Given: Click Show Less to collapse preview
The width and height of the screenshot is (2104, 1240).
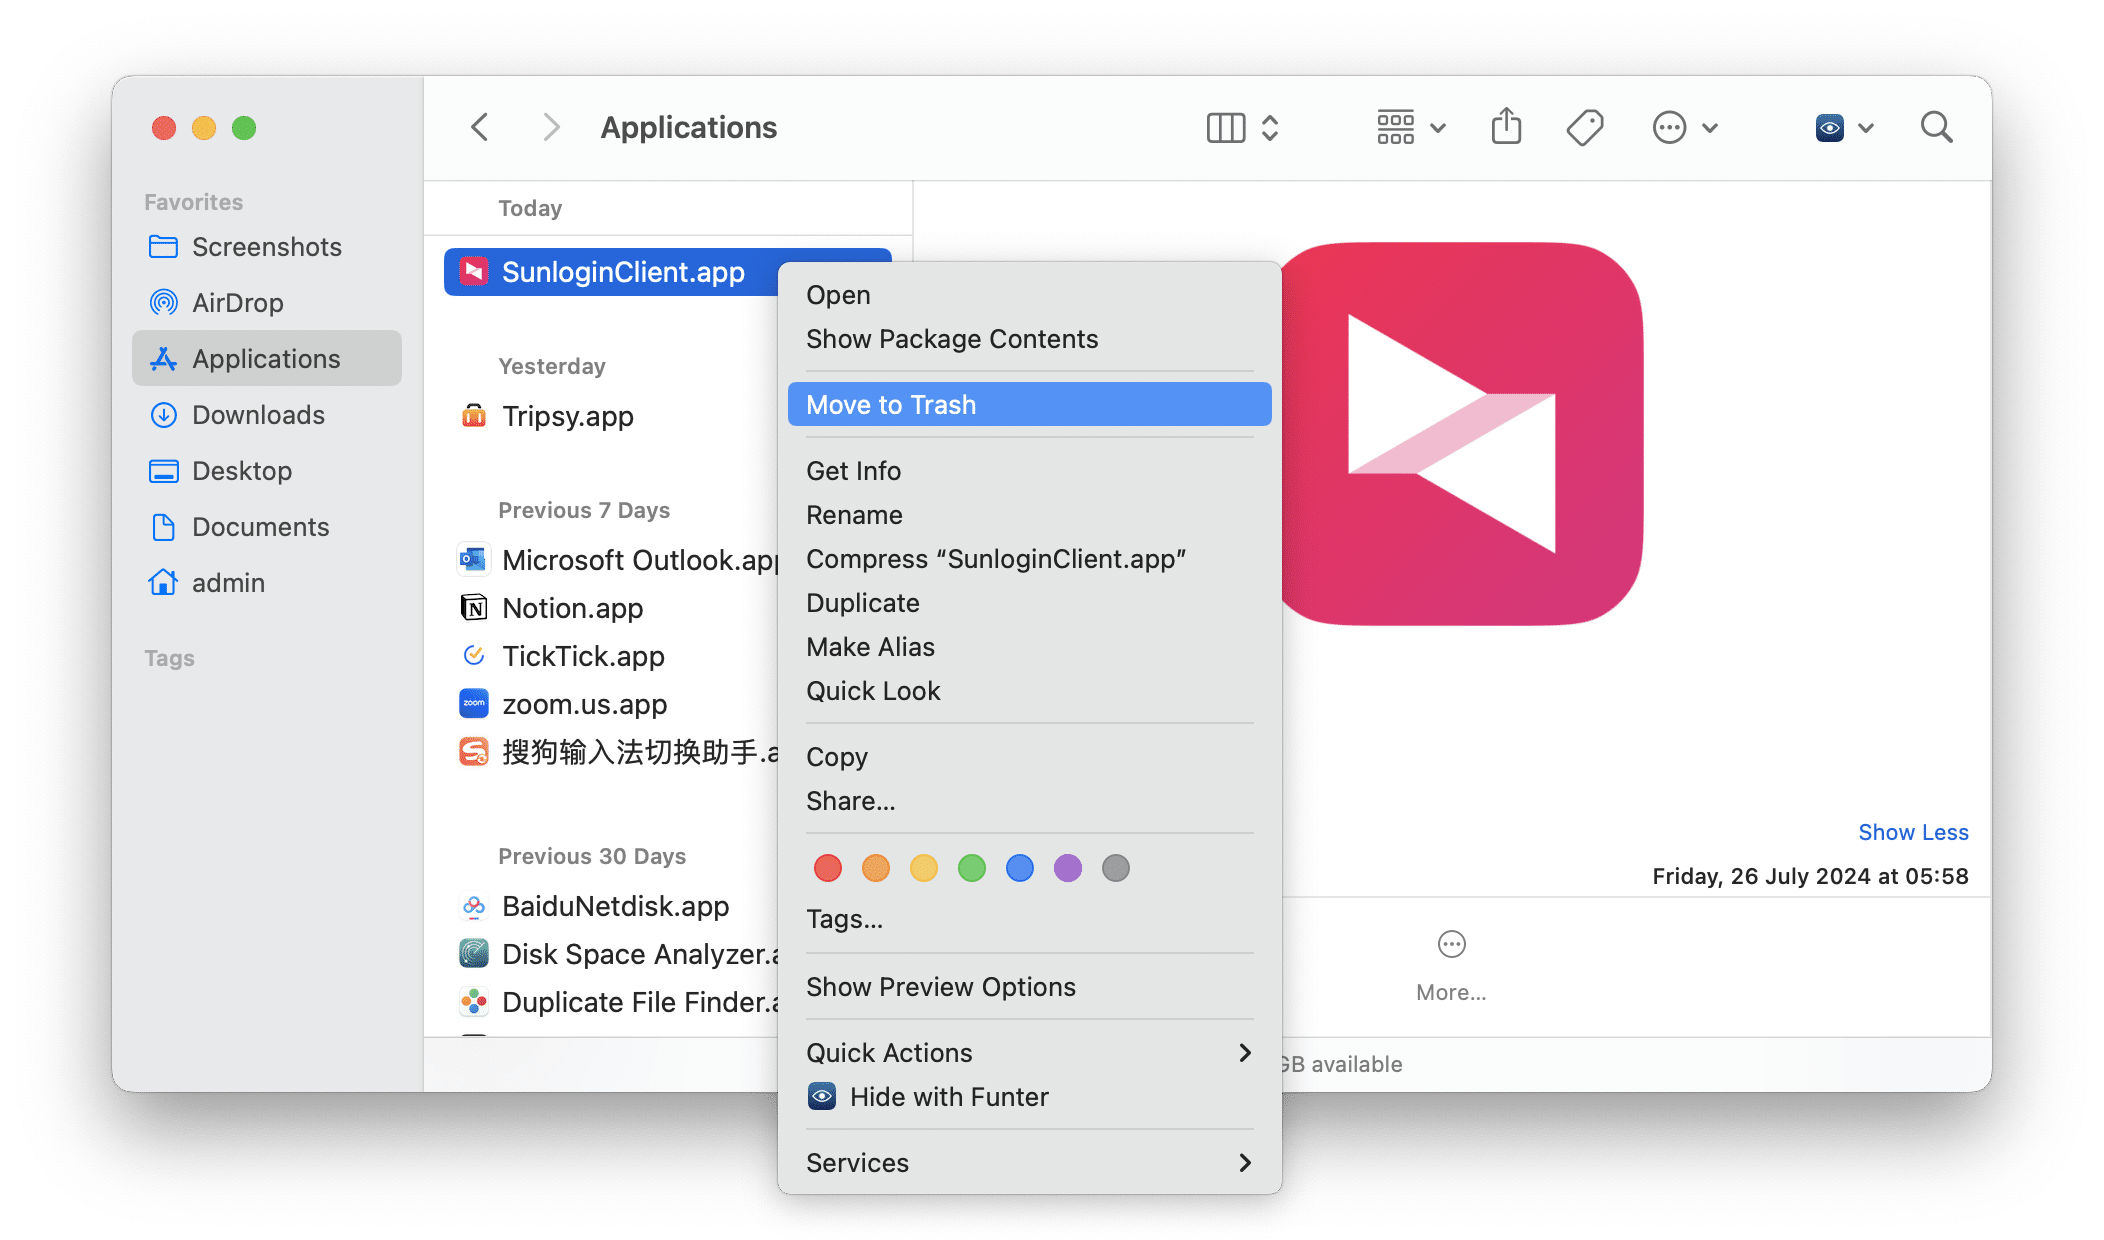Looking at the screenshot, I should click(x=1912, y=833).
